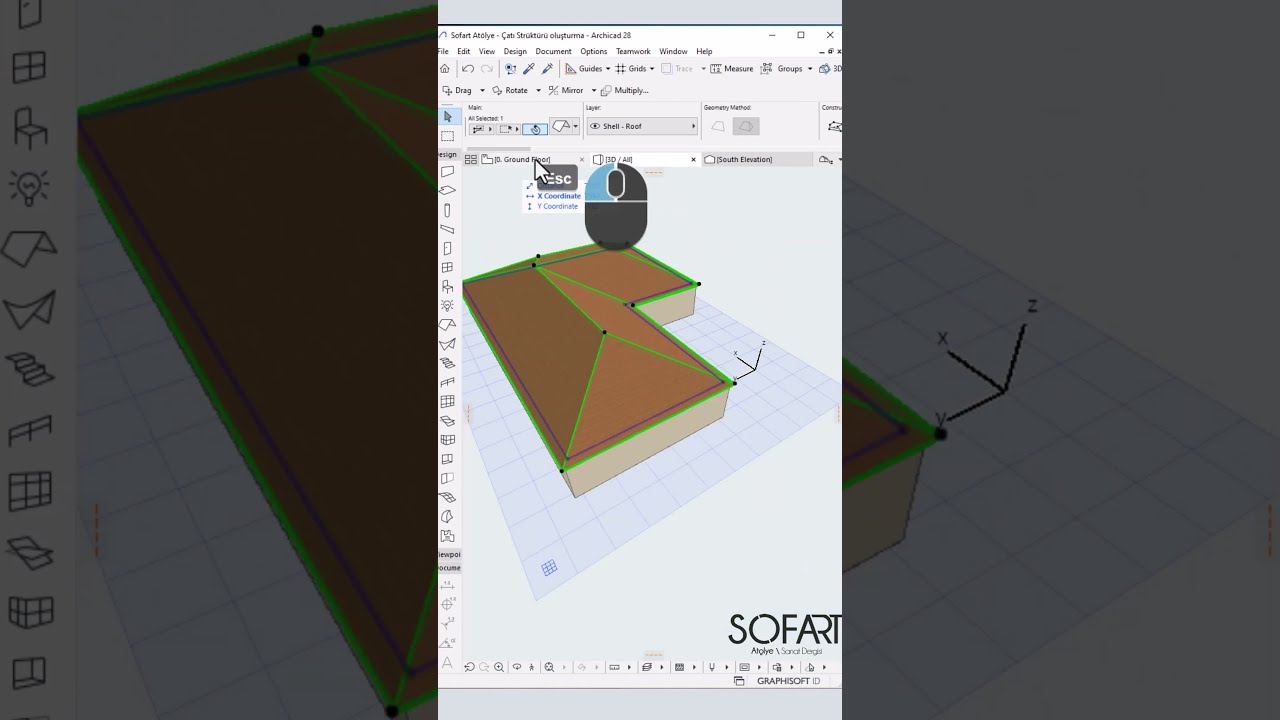Open the Document menu
This screenshot has width=1280, height=720.
pyautogui.click(x=553, y=51)
